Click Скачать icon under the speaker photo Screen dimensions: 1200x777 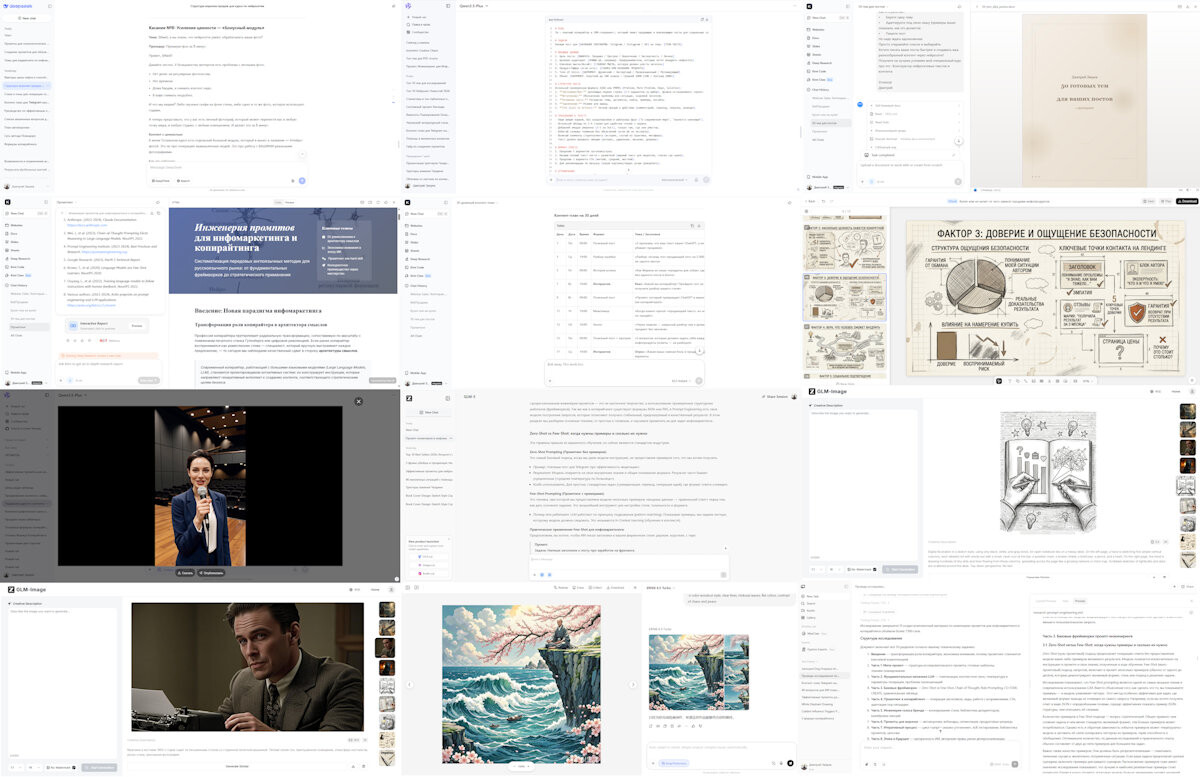[x=183, y=573]
